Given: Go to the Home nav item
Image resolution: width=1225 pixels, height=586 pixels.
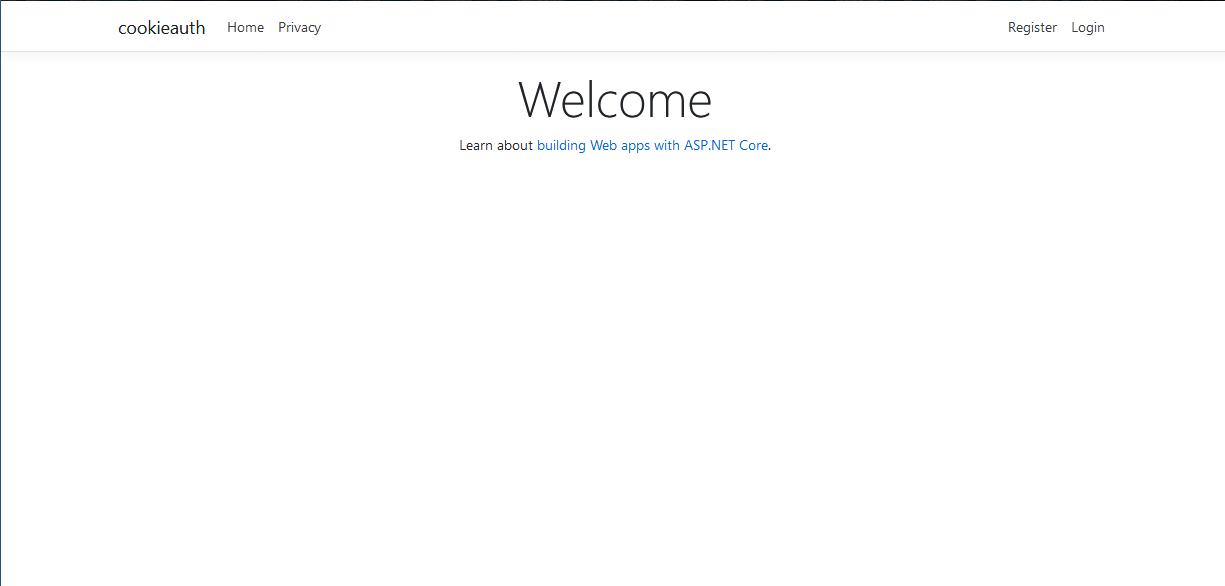Looking at the screenshot, I should pos(245,28).
